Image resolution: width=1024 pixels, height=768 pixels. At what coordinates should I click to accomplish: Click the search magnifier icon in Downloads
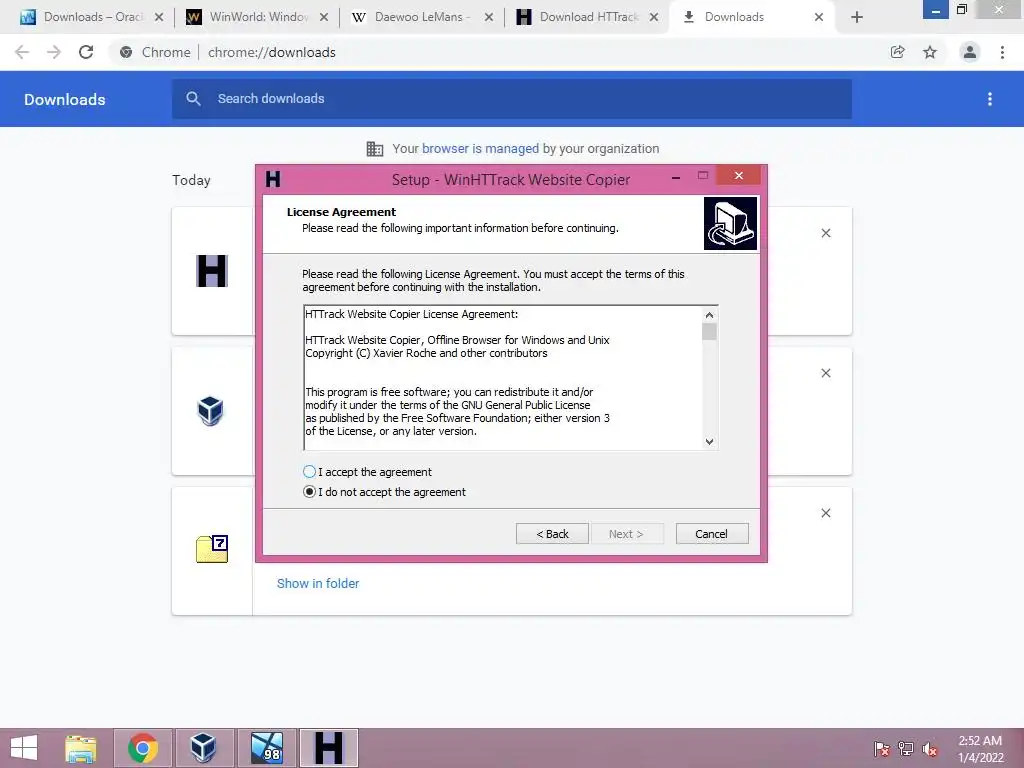click(x=193, y=99)
